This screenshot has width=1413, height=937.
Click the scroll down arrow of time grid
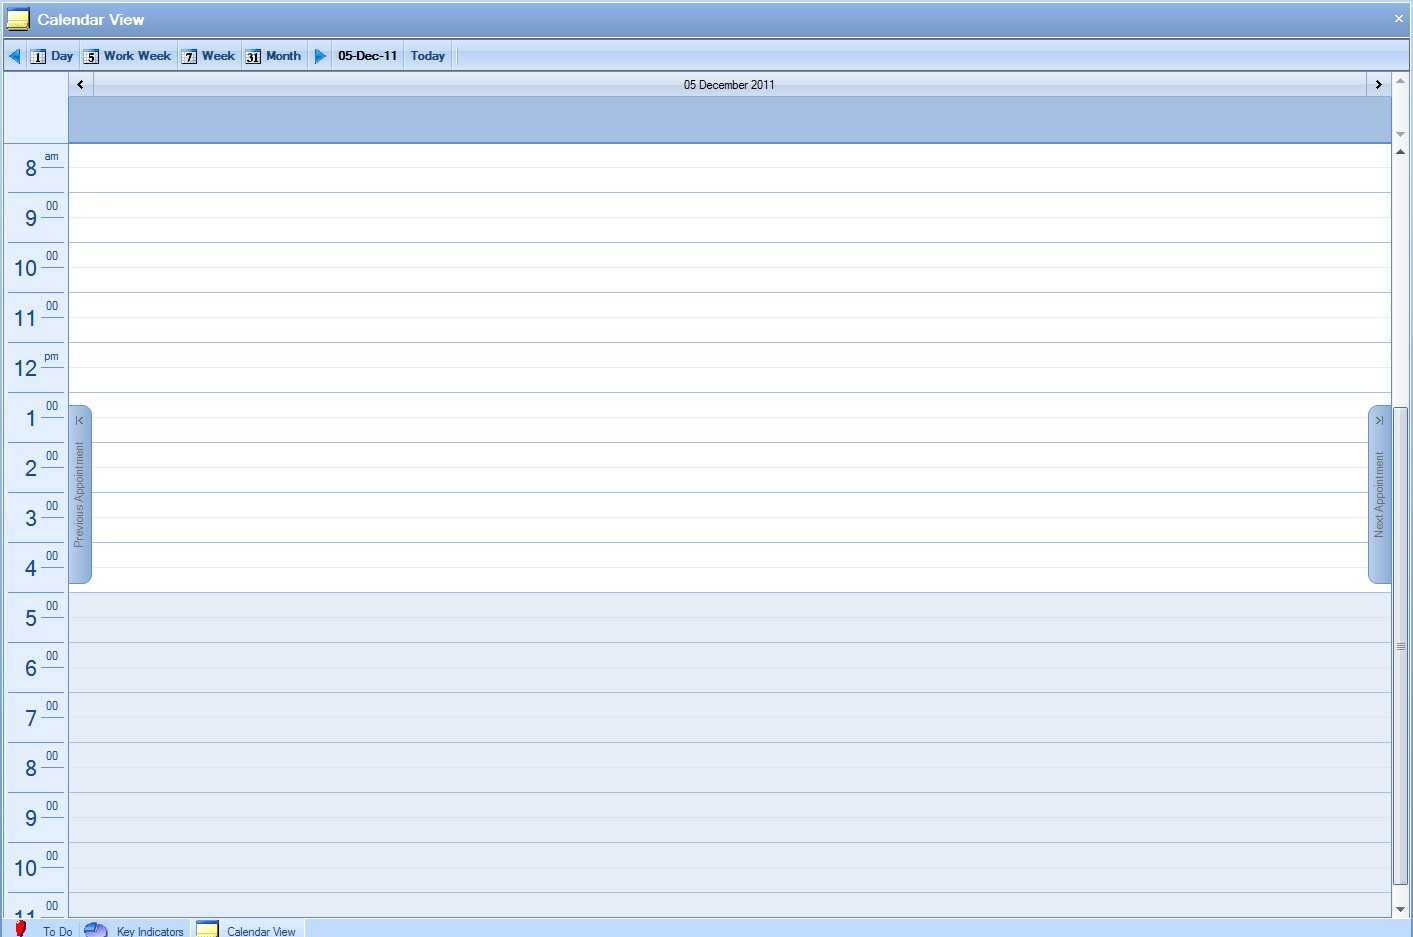(1400, 909)
